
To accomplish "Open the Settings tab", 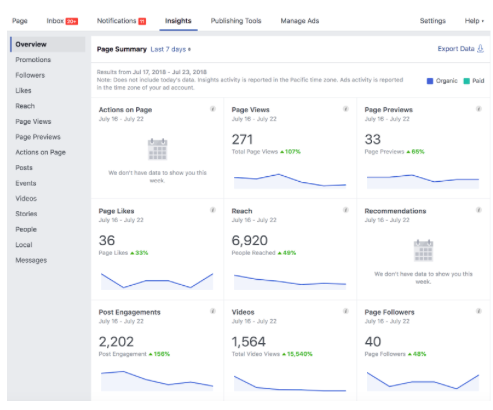I will [433, 21].
